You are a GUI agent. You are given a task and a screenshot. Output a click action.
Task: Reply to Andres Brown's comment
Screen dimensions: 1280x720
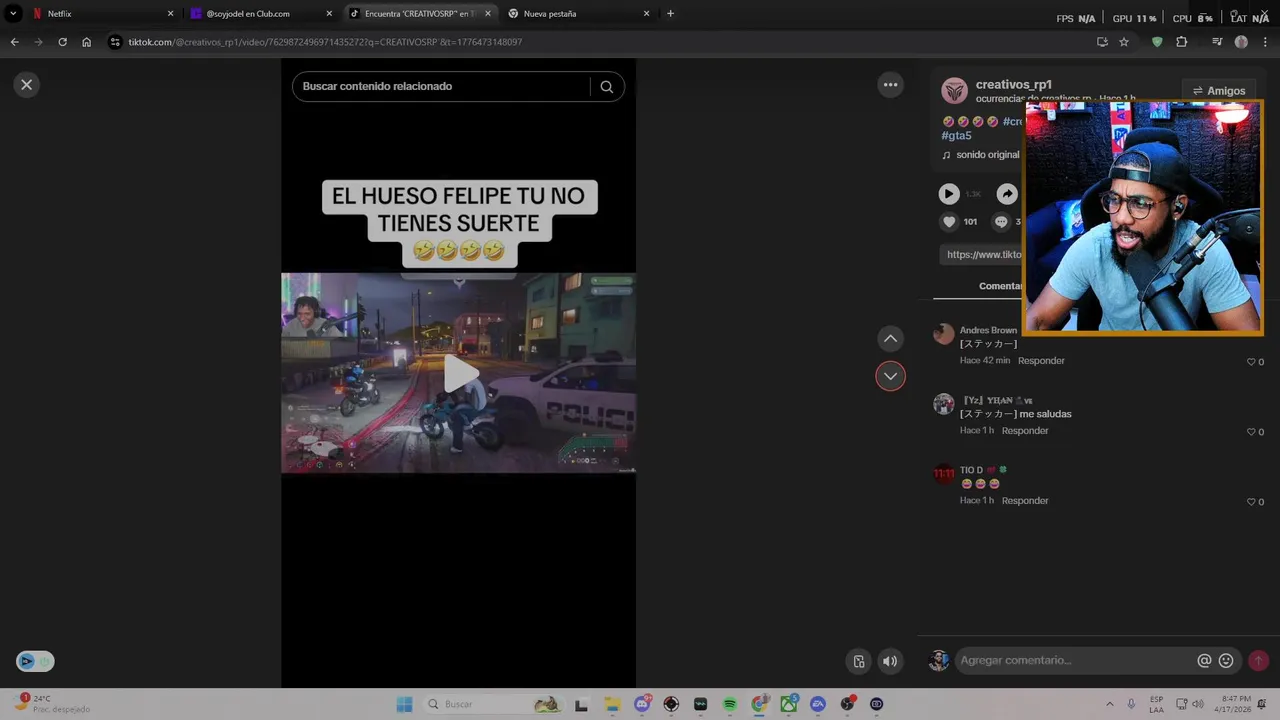click(1041, 361)
